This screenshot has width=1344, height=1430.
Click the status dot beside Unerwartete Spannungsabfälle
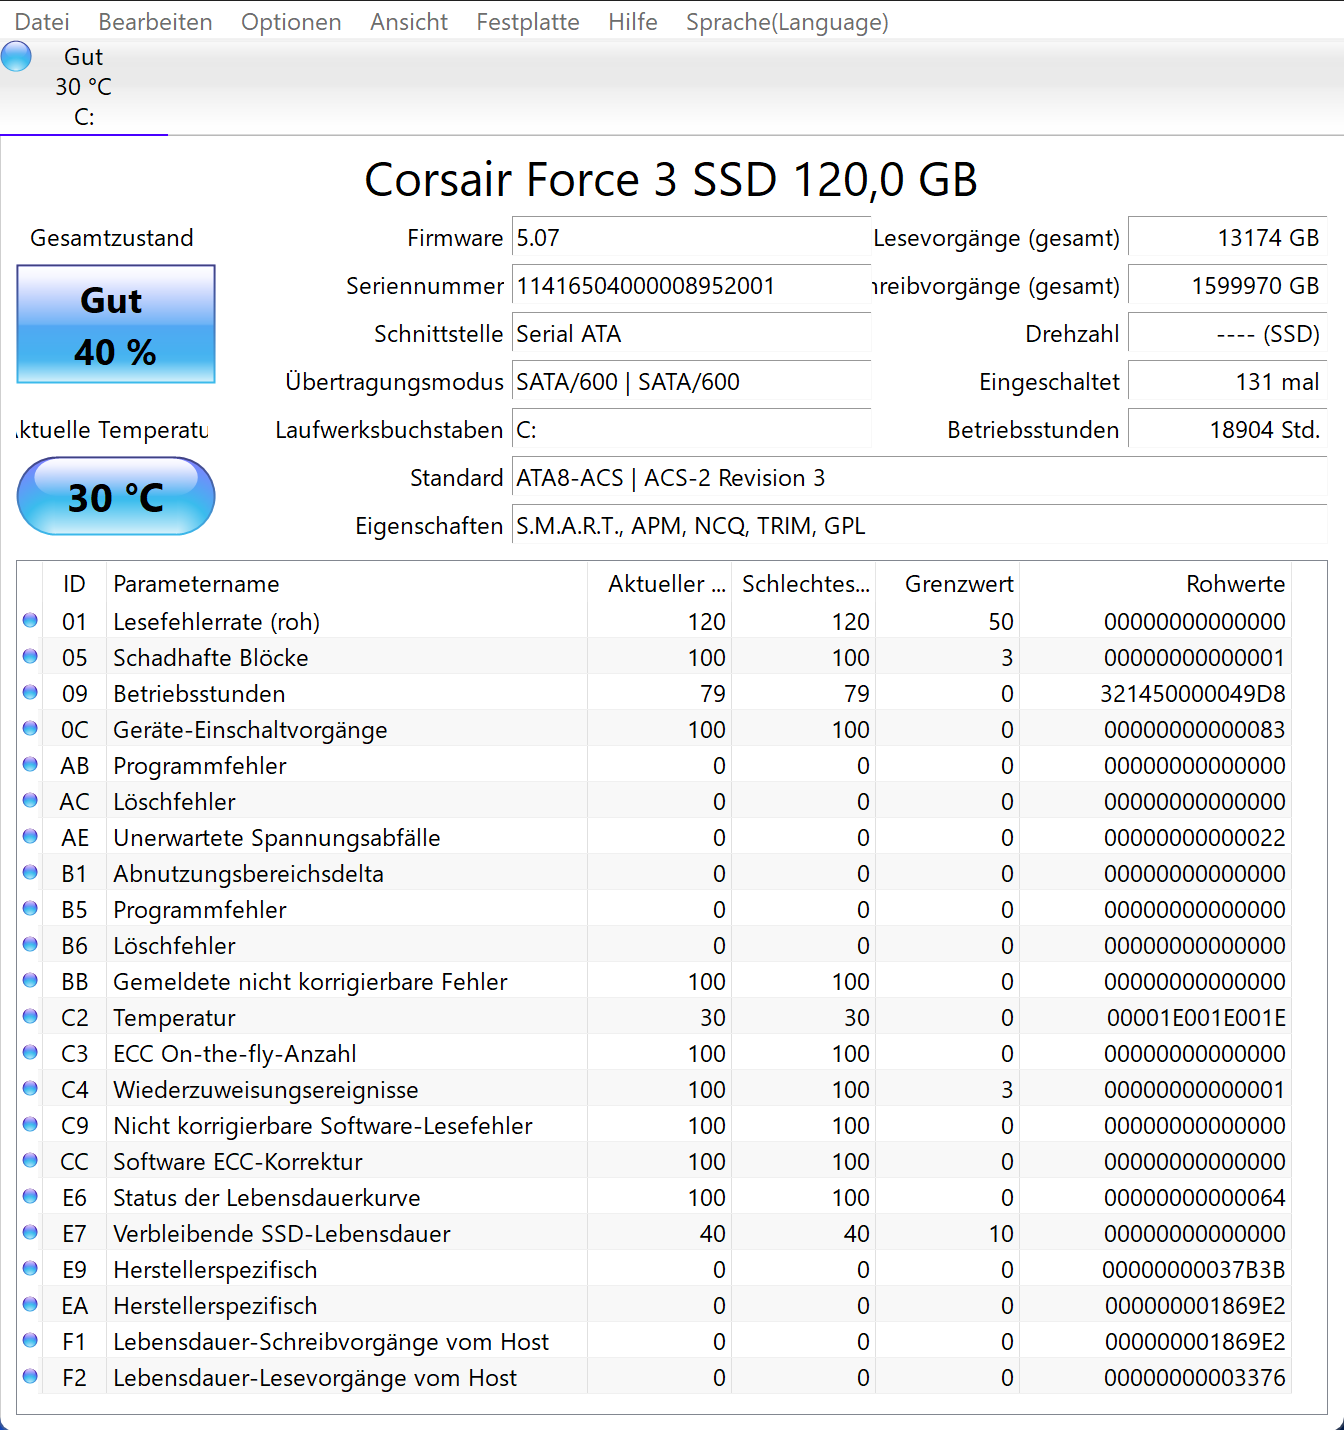pos(30,836)
